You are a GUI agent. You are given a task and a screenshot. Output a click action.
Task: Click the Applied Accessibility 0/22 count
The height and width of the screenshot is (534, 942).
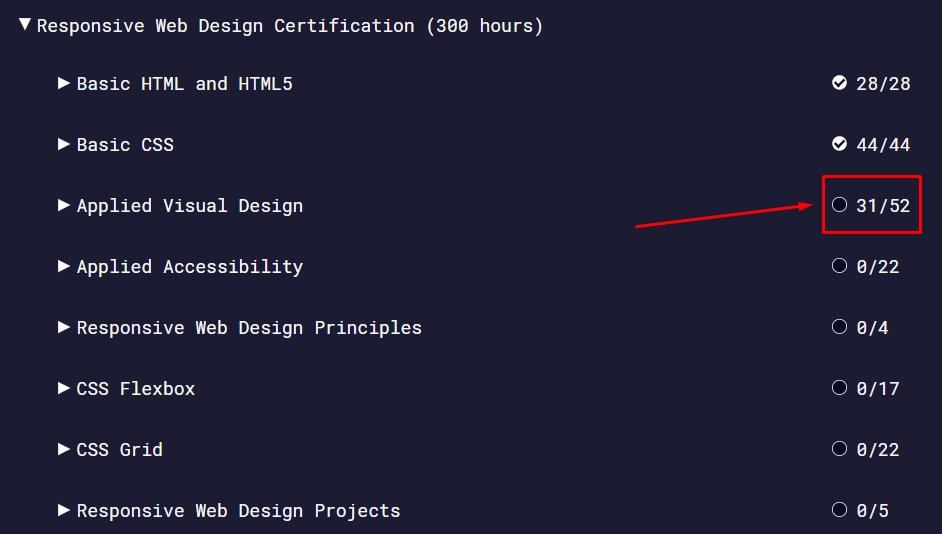pos(878,267)
